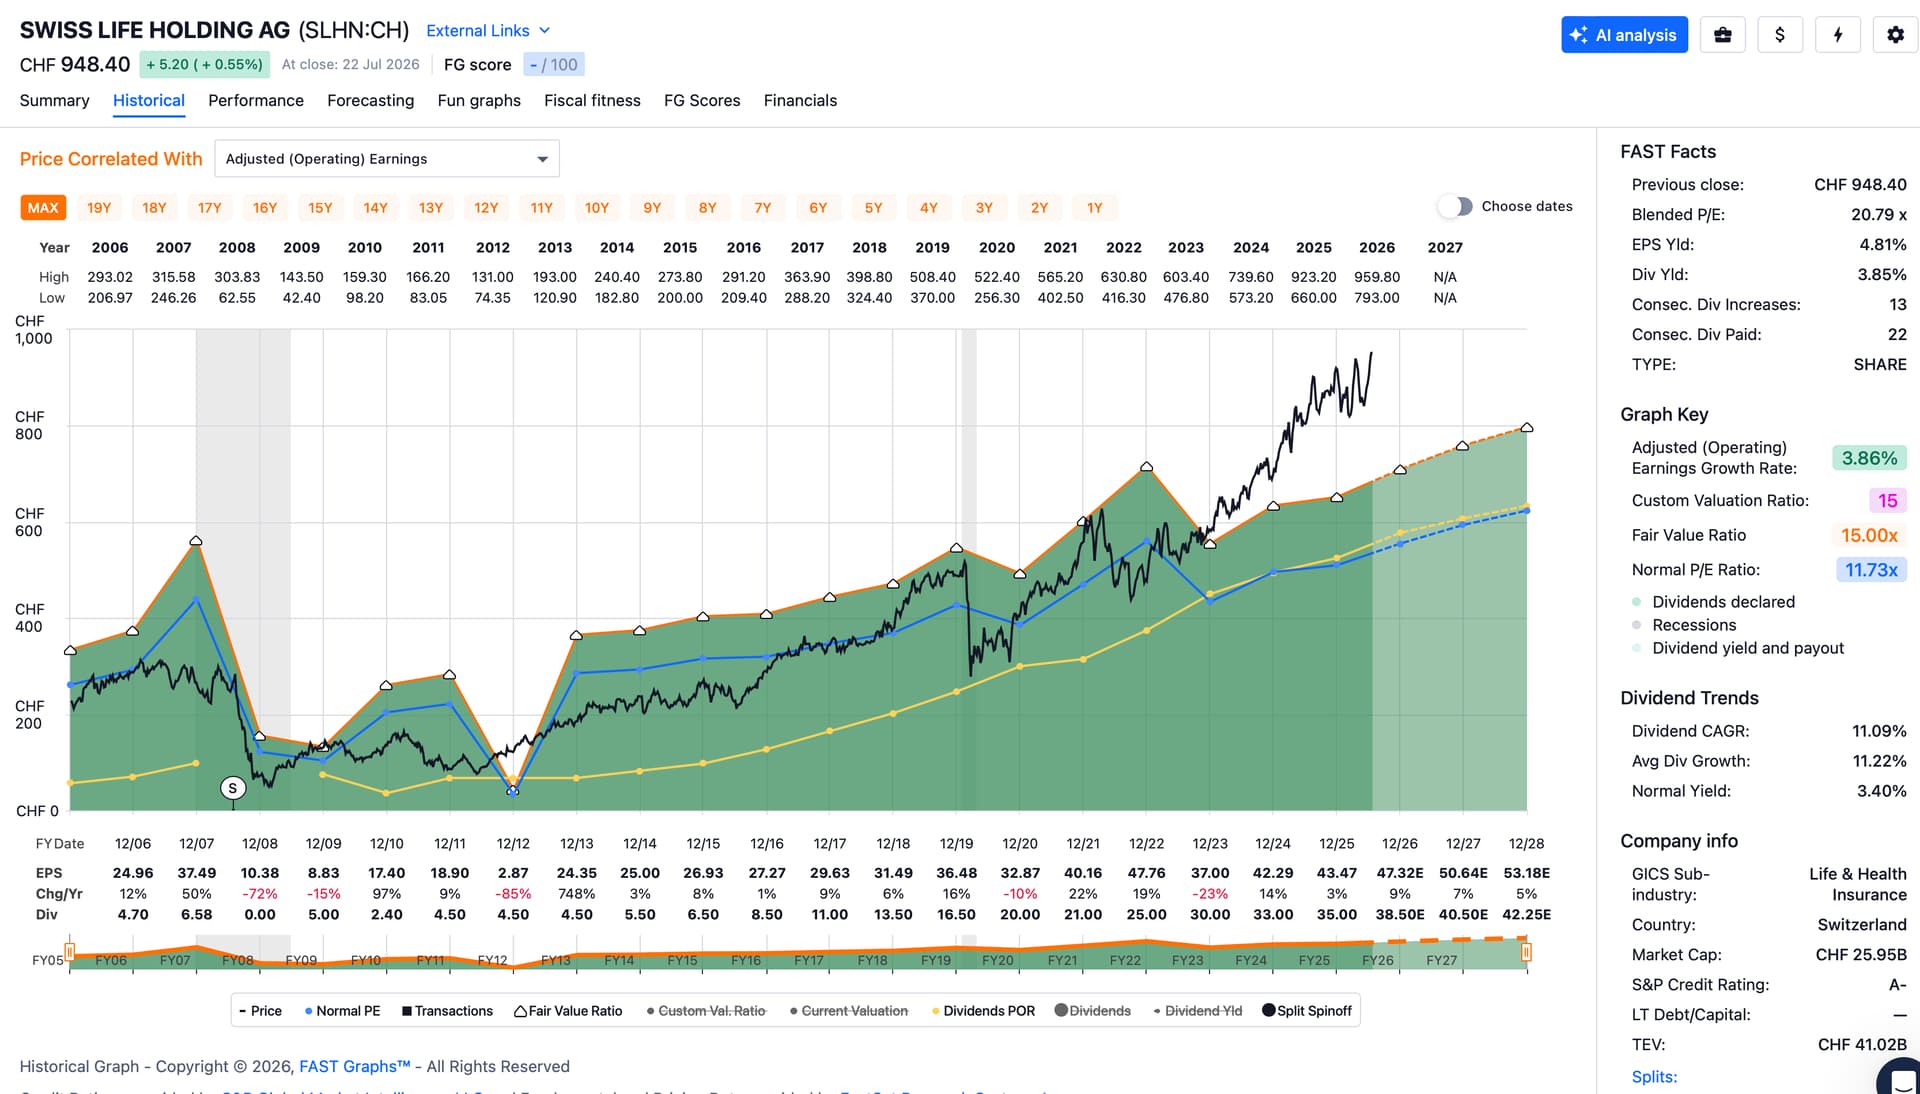
Task: Open the settings gear icon
Action: (1896, 35)
